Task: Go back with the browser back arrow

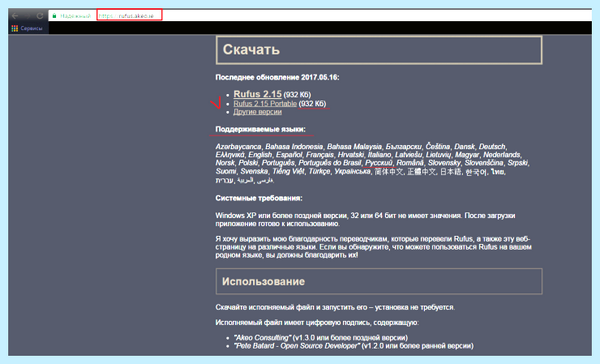Action: point(15,16)
